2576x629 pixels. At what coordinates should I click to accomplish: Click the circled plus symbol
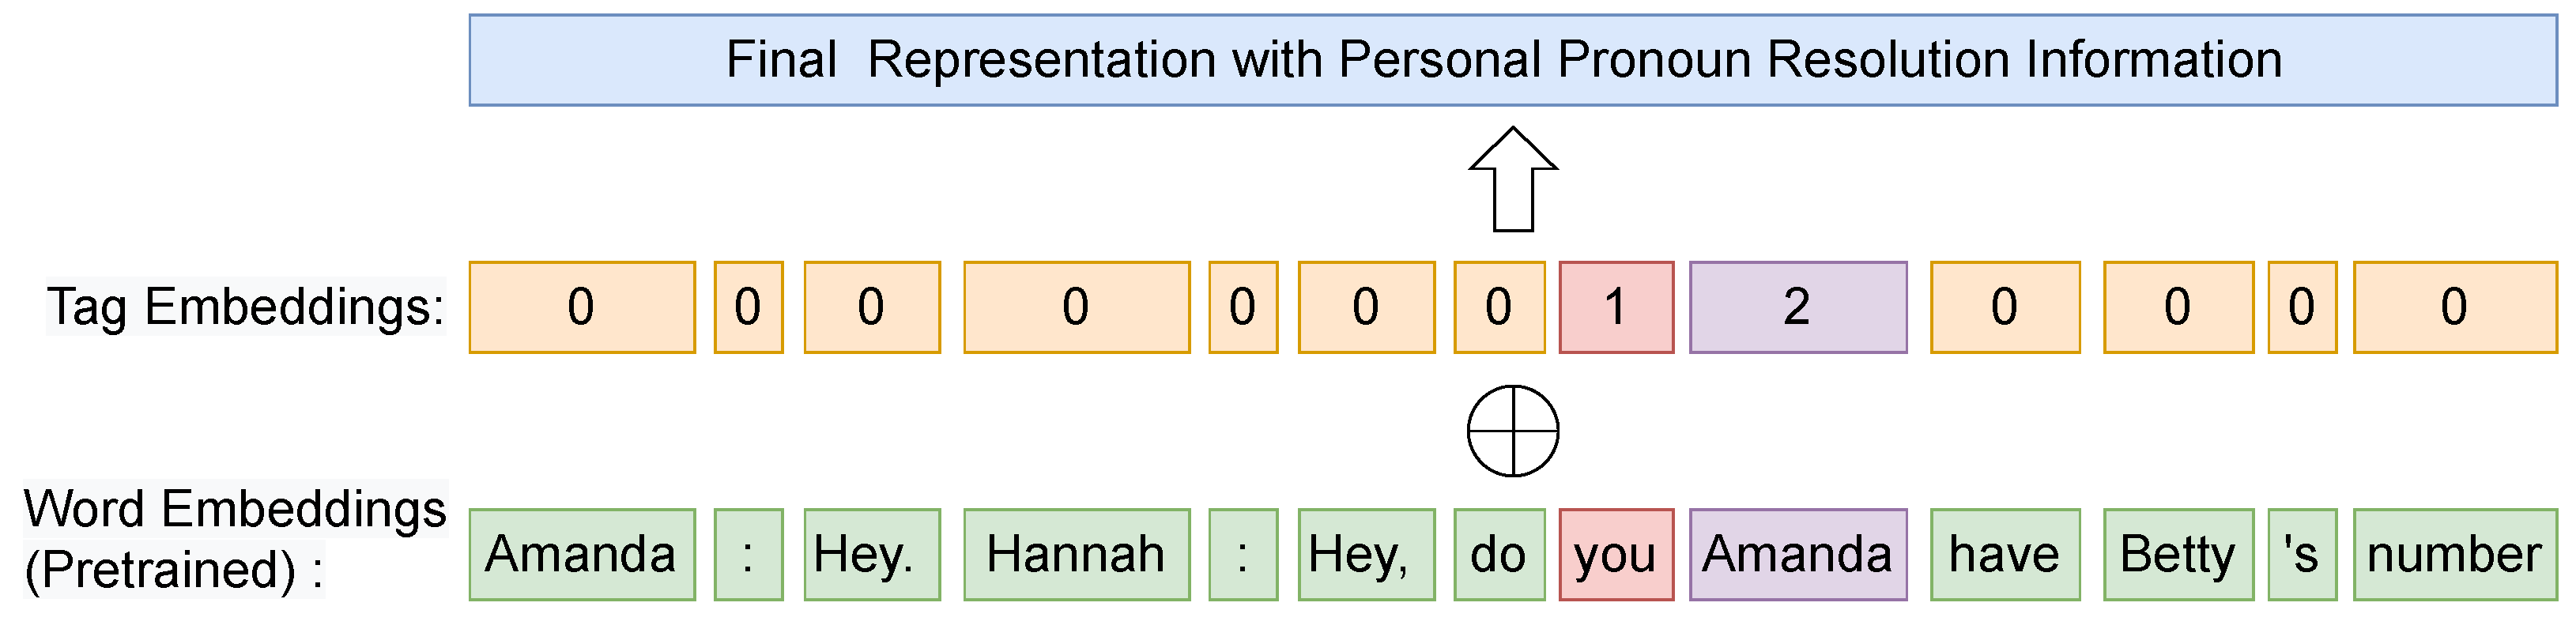[x=1513, y=431]
